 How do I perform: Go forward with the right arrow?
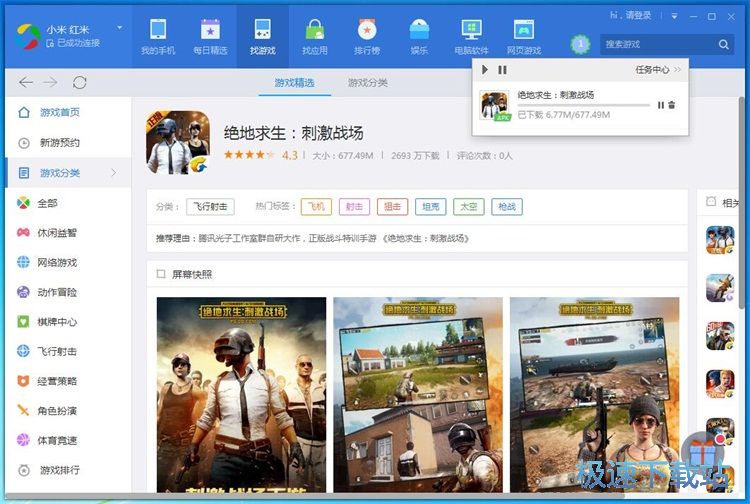pos(50,82)
